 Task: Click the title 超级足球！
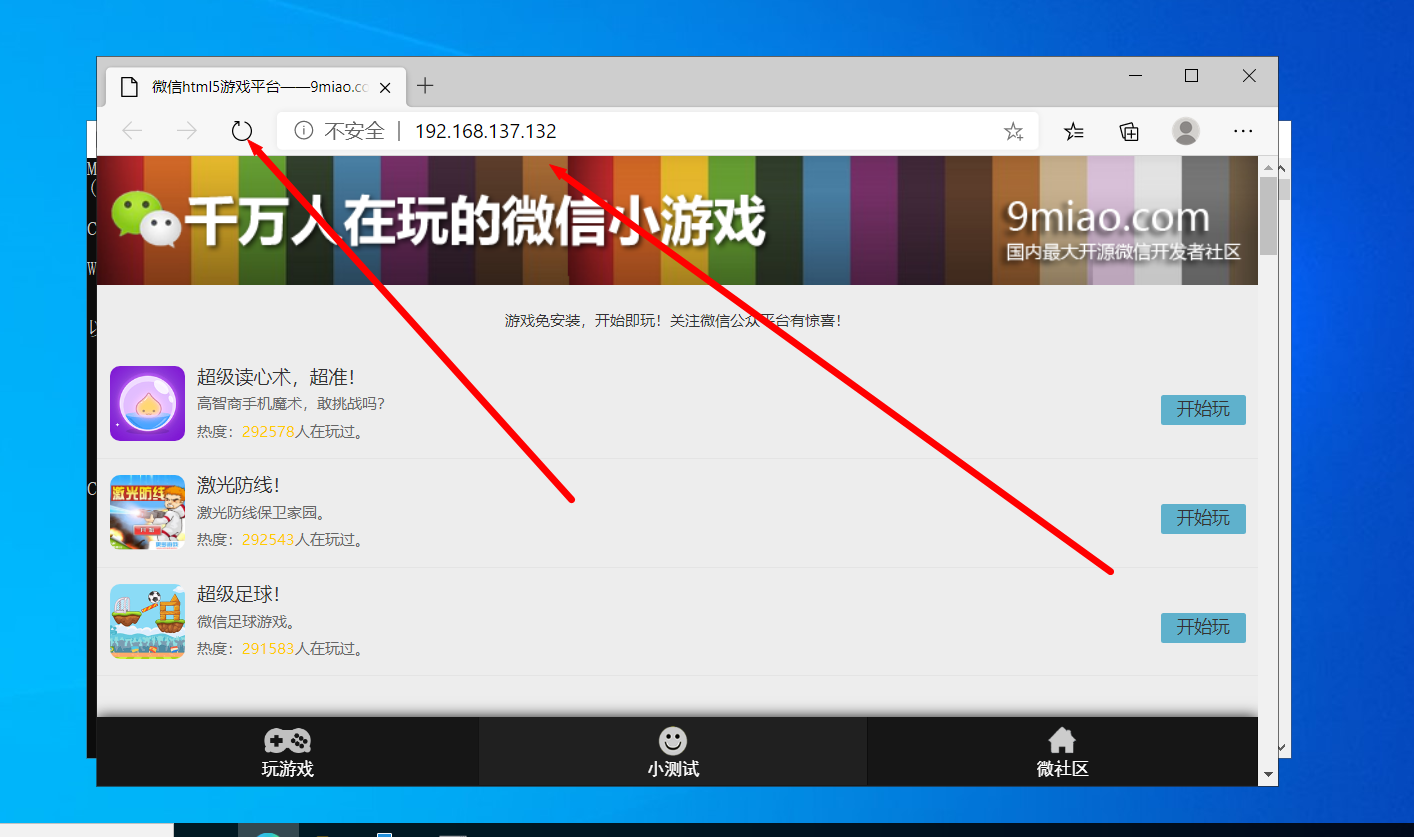(x=238, y=594)
